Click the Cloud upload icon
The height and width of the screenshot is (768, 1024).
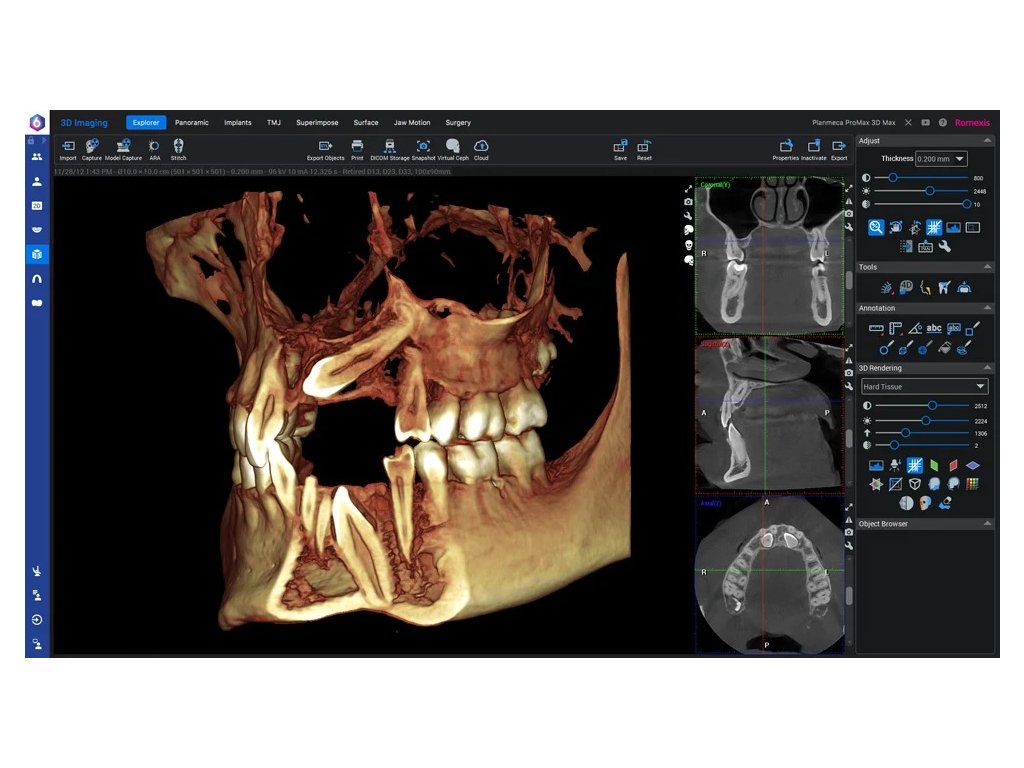pyautogui.click(x=481, y=147)
